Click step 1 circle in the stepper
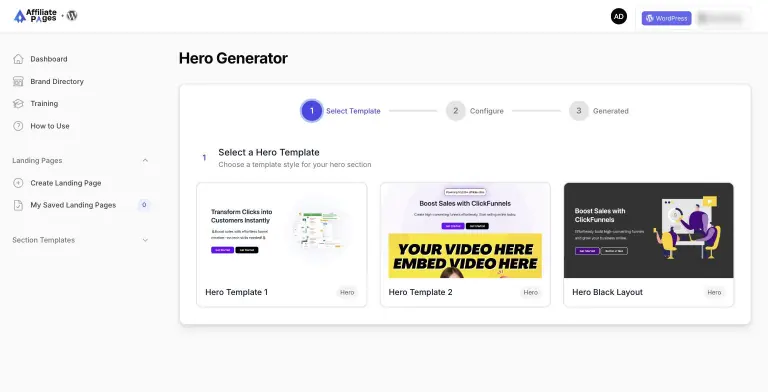Image resolution: width=768 pixels, height=392 pixels. tap(312, 111)
